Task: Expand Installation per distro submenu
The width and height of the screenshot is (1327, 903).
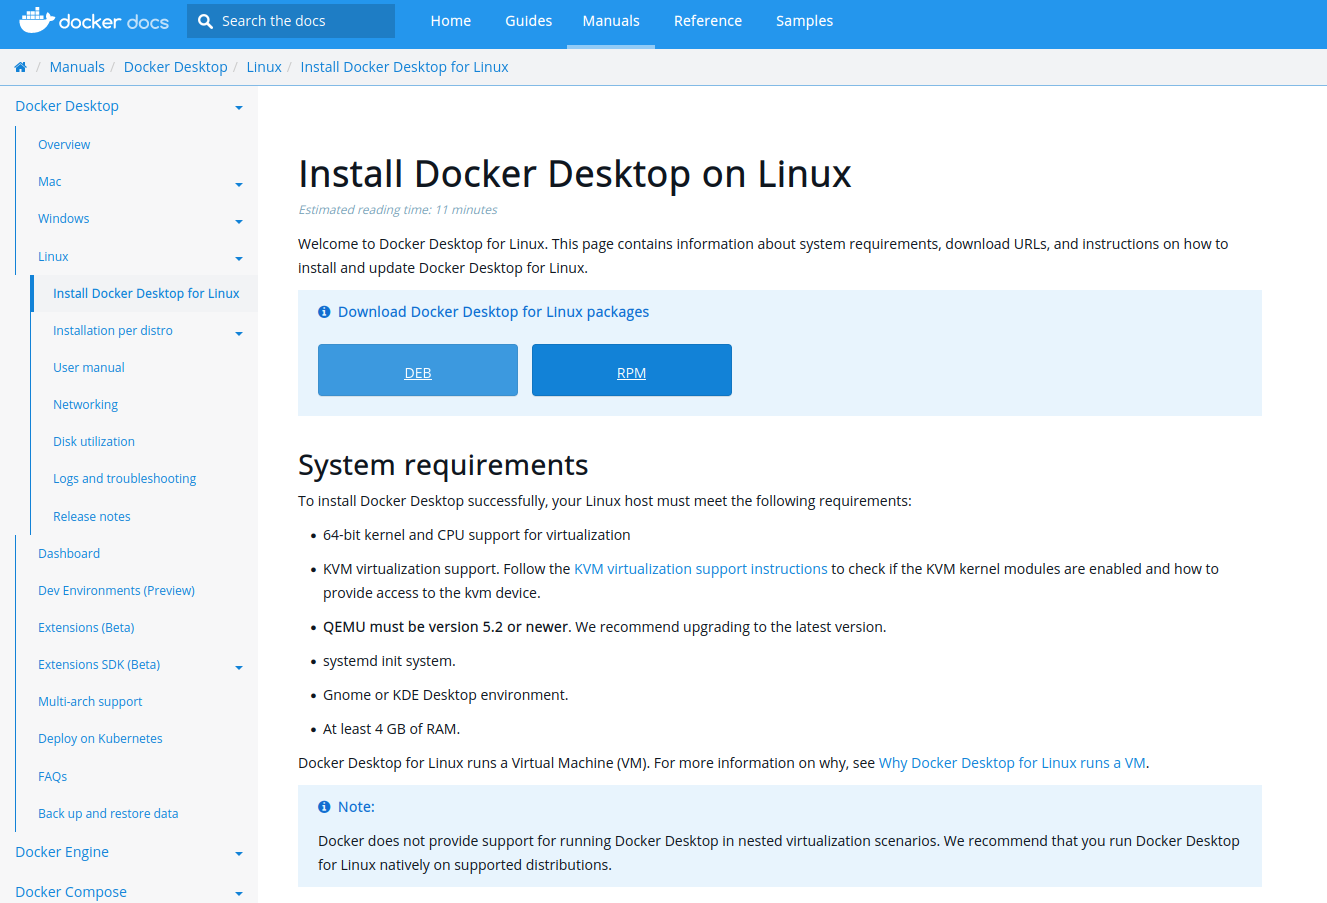Action: (239, 333)
